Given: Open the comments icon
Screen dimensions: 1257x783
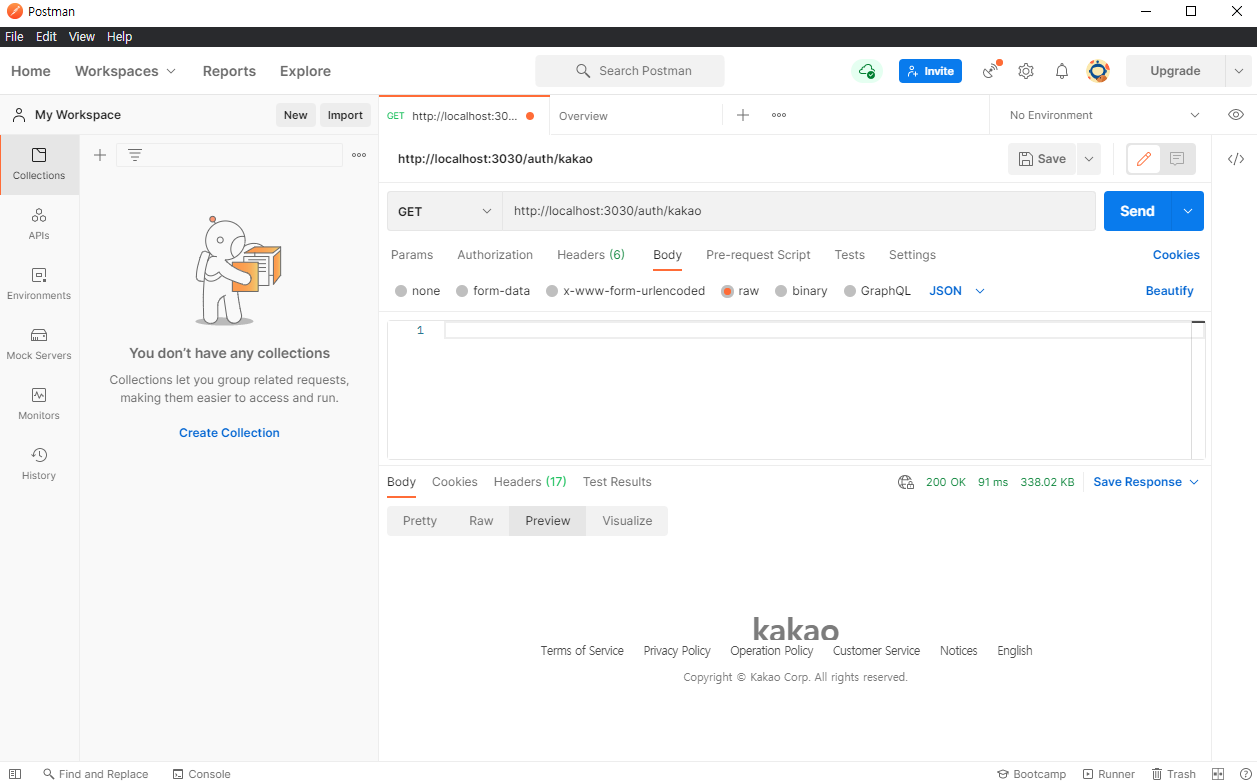Looking at the screenshot, I should click(1177, 159).
